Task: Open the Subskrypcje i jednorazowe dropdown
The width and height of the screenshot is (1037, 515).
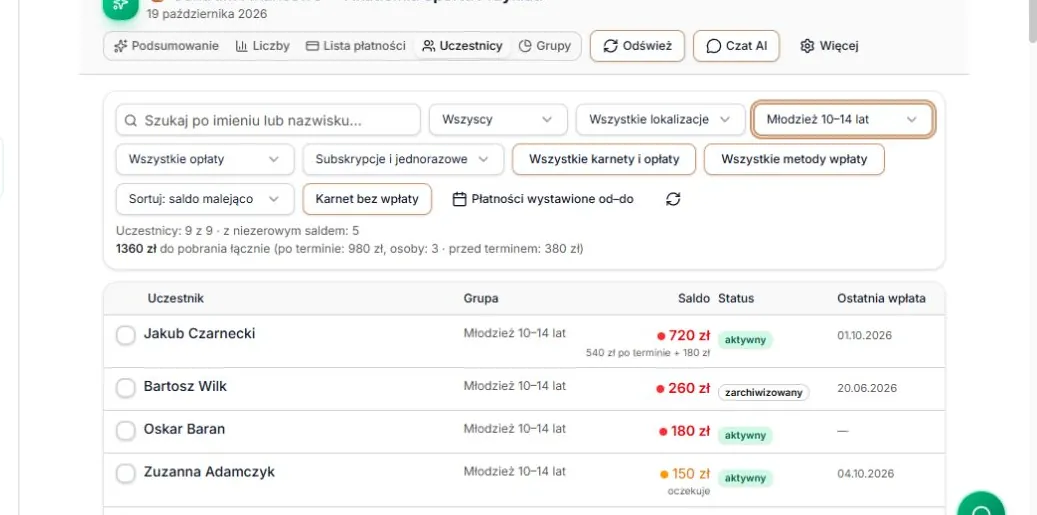Action: point(403,159)
